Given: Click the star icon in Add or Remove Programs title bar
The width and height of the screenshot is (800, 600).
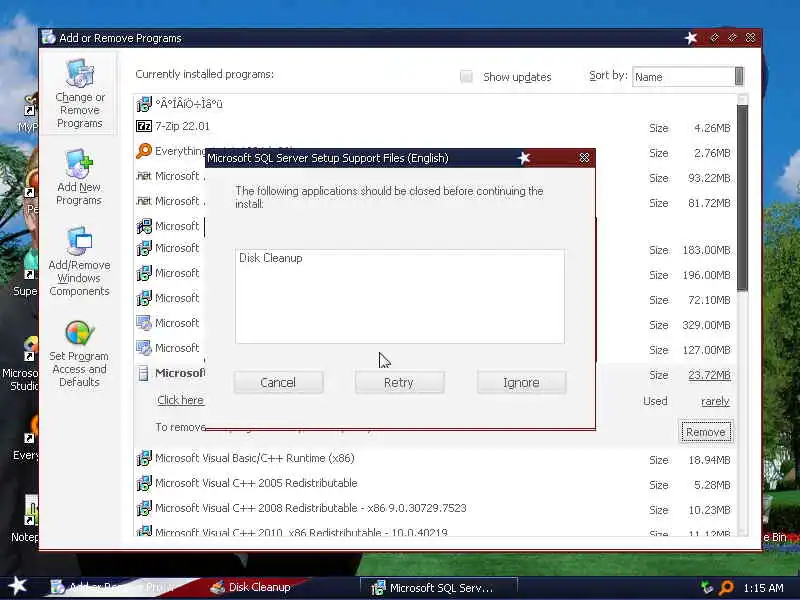Looking at the screenshot, I should (691, 38).
